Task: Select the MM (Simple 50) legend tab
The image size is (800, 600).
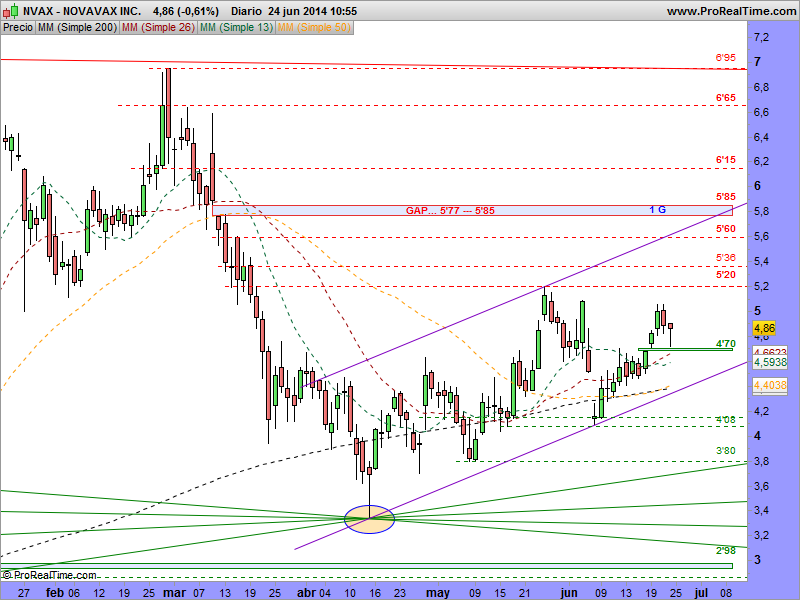Action: [x=314, y=28]
